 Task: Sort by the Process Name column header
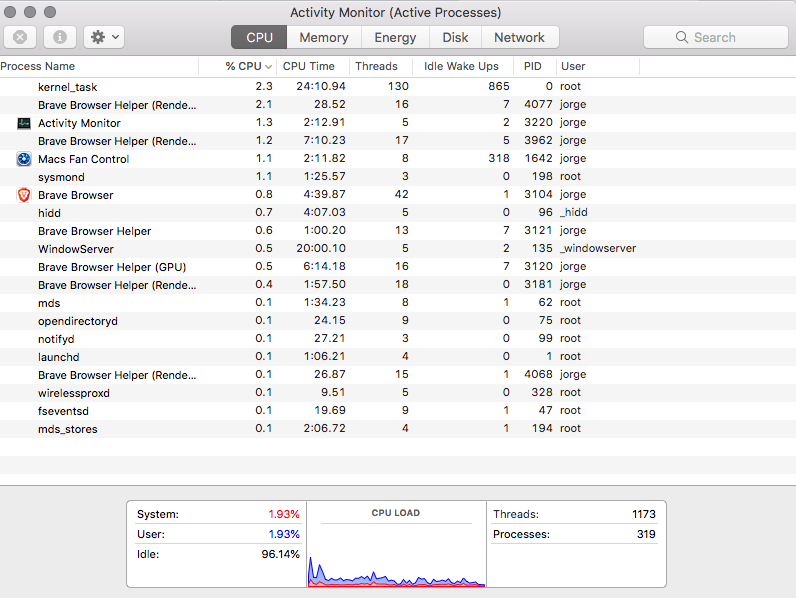[x=99, y=67]
